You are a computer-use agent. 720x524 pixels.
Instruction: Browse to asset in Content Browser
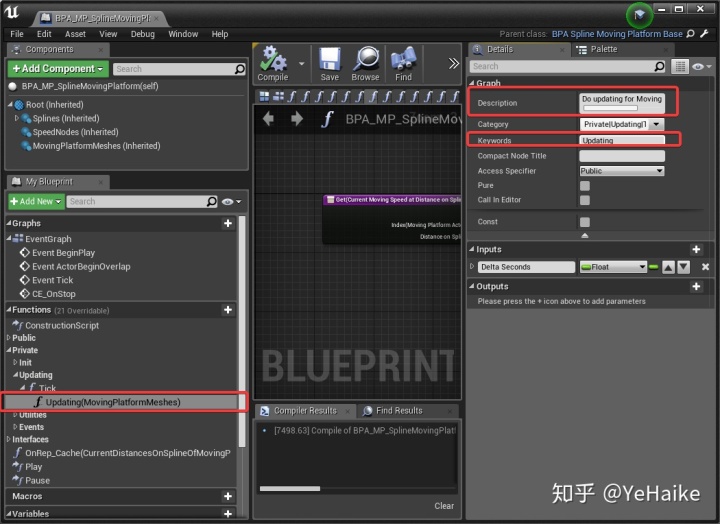[x=366, y=64]
